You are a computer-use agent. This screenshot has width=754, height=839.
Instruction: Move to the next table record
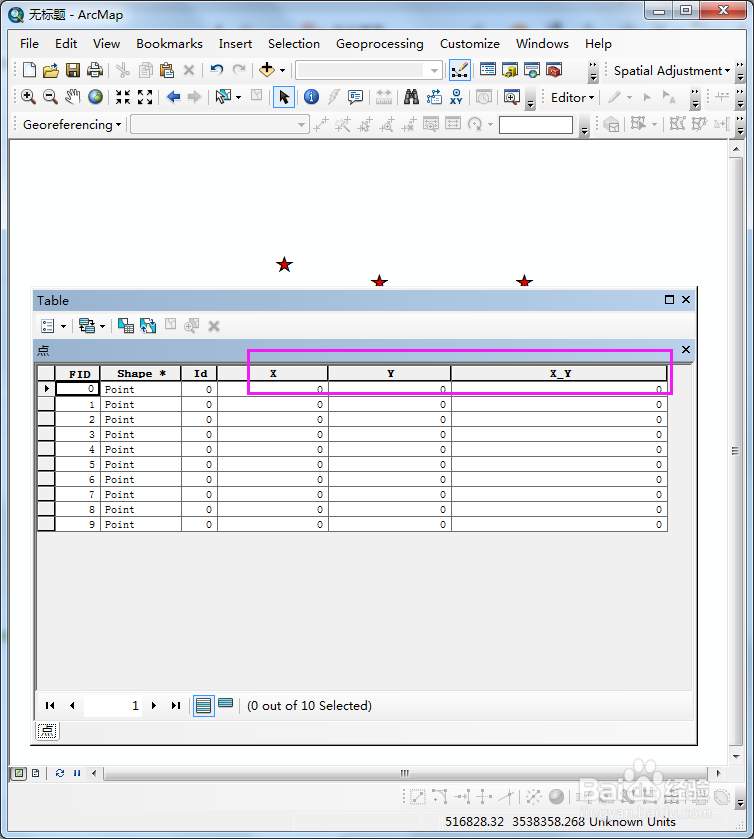154,705
